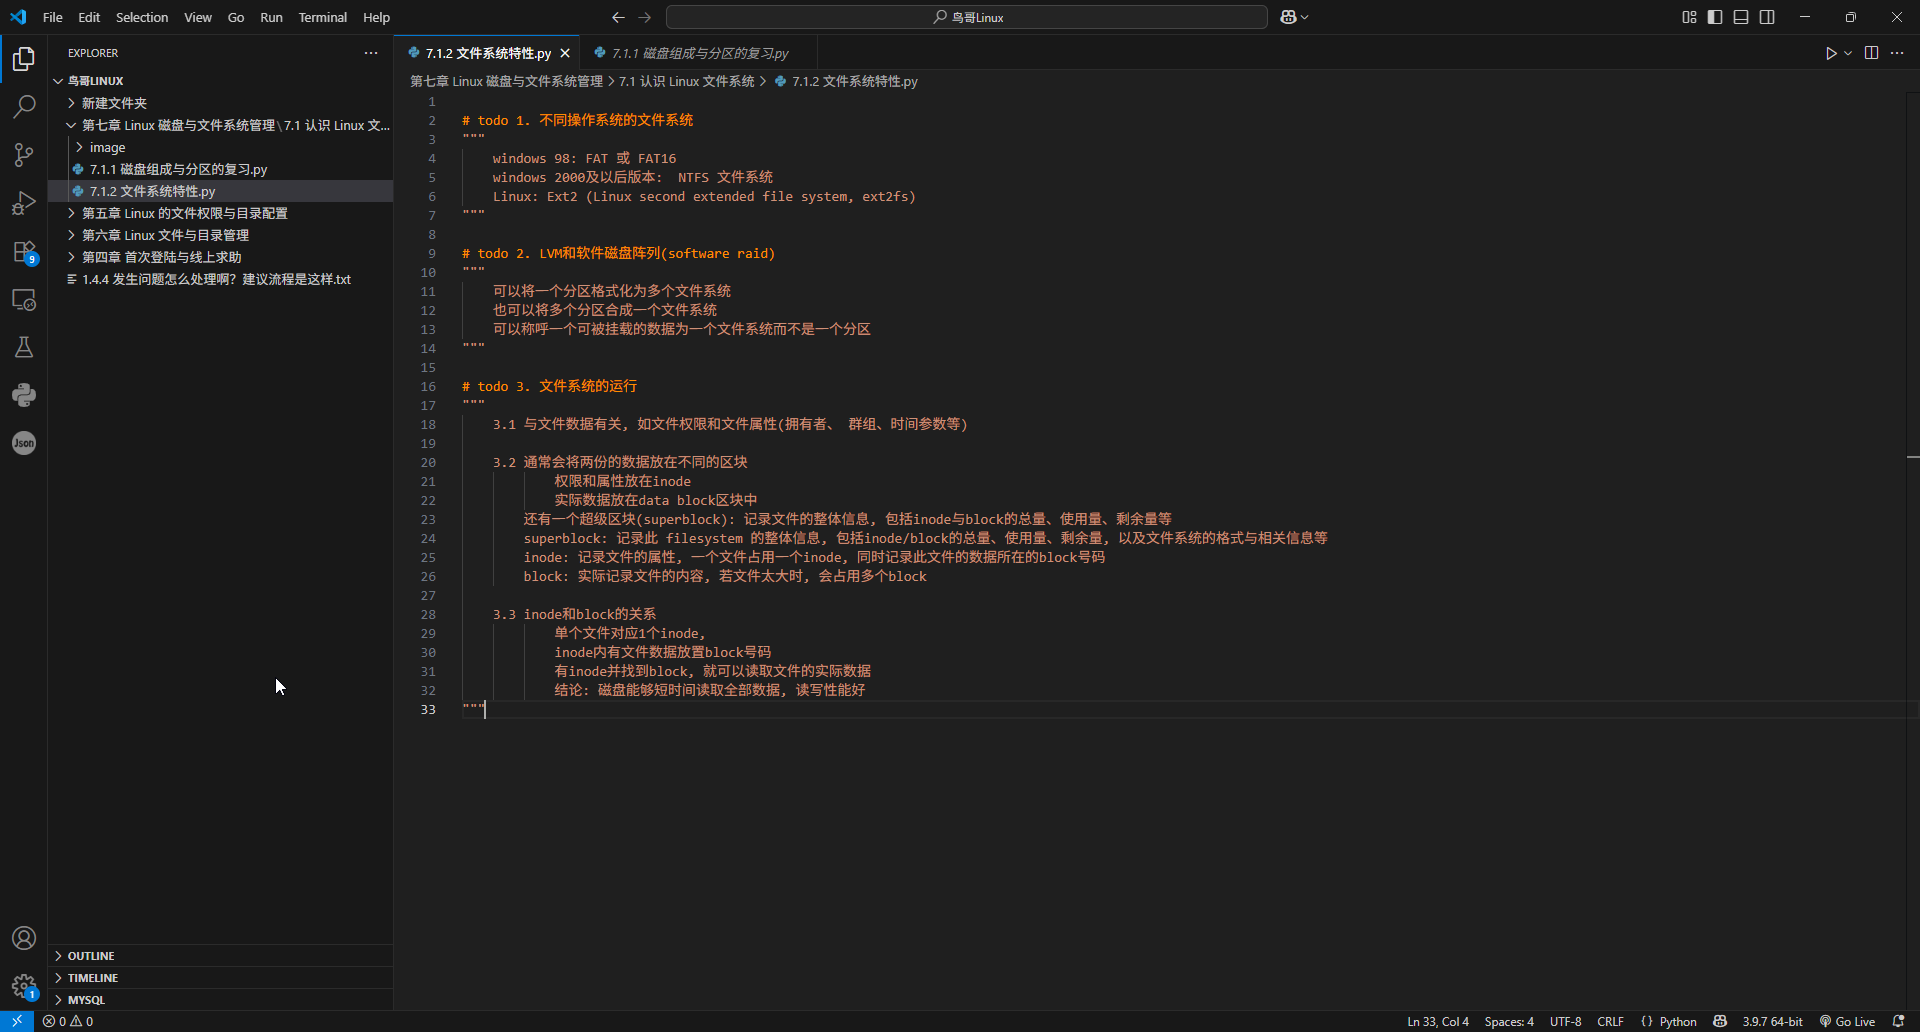The width and height of the screenshot is (1920, 1032).
Task: Open the Terminal menu
Action: [x=322, y=17]
